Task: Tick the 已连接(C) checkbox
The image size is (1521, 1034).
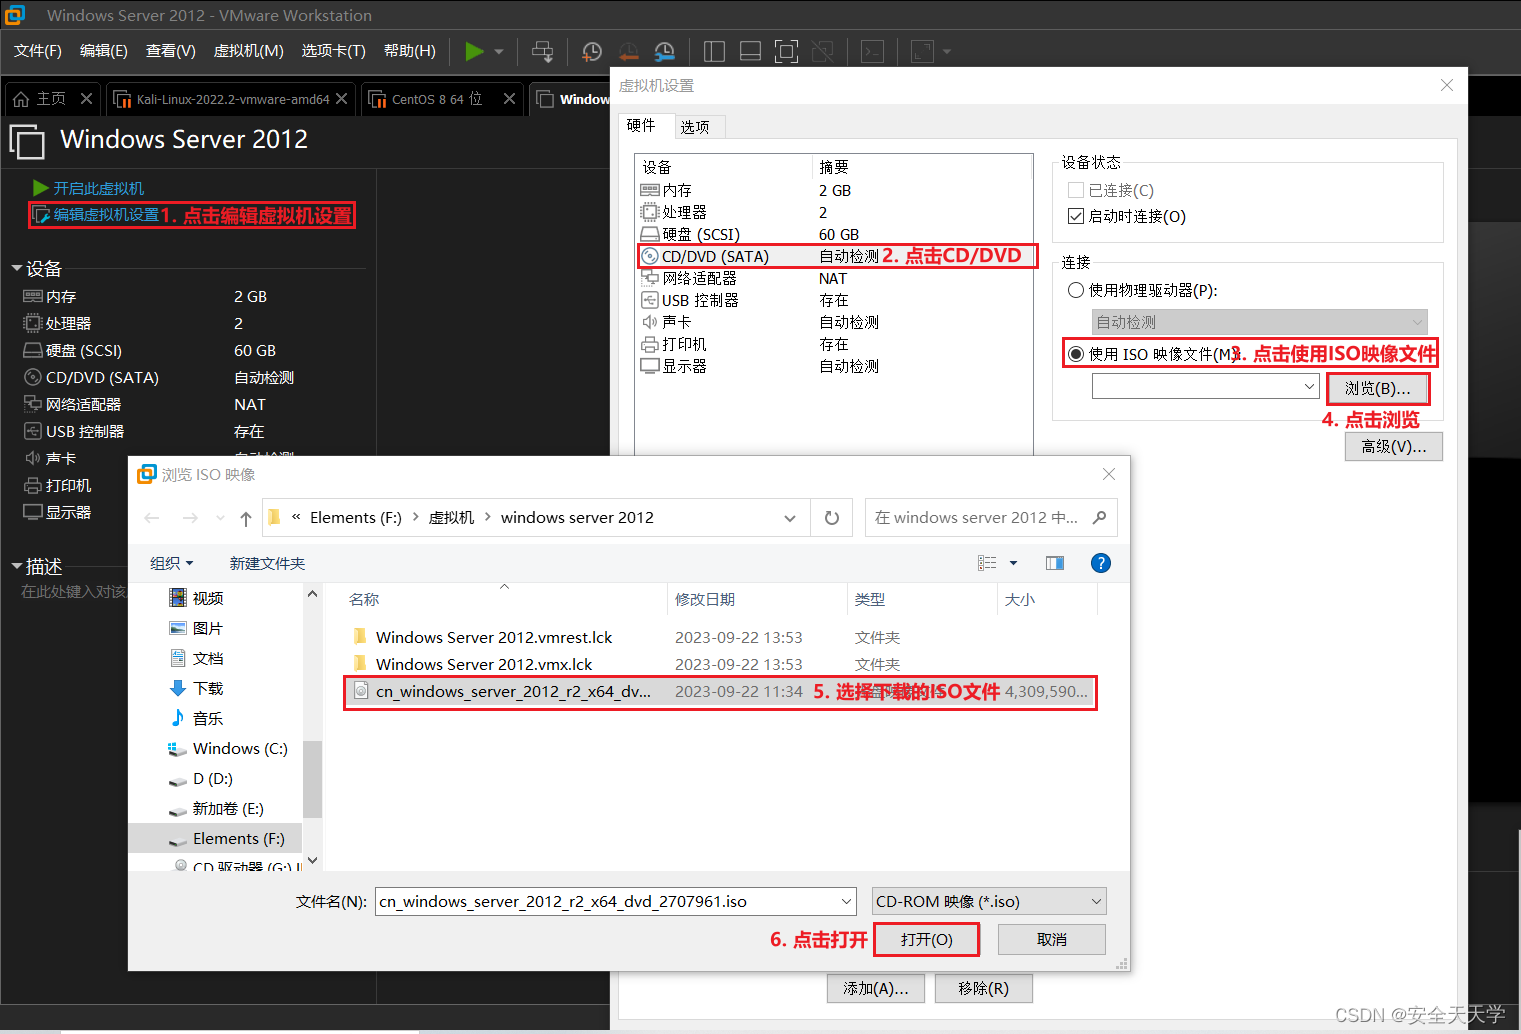Action: point(1076,190)
